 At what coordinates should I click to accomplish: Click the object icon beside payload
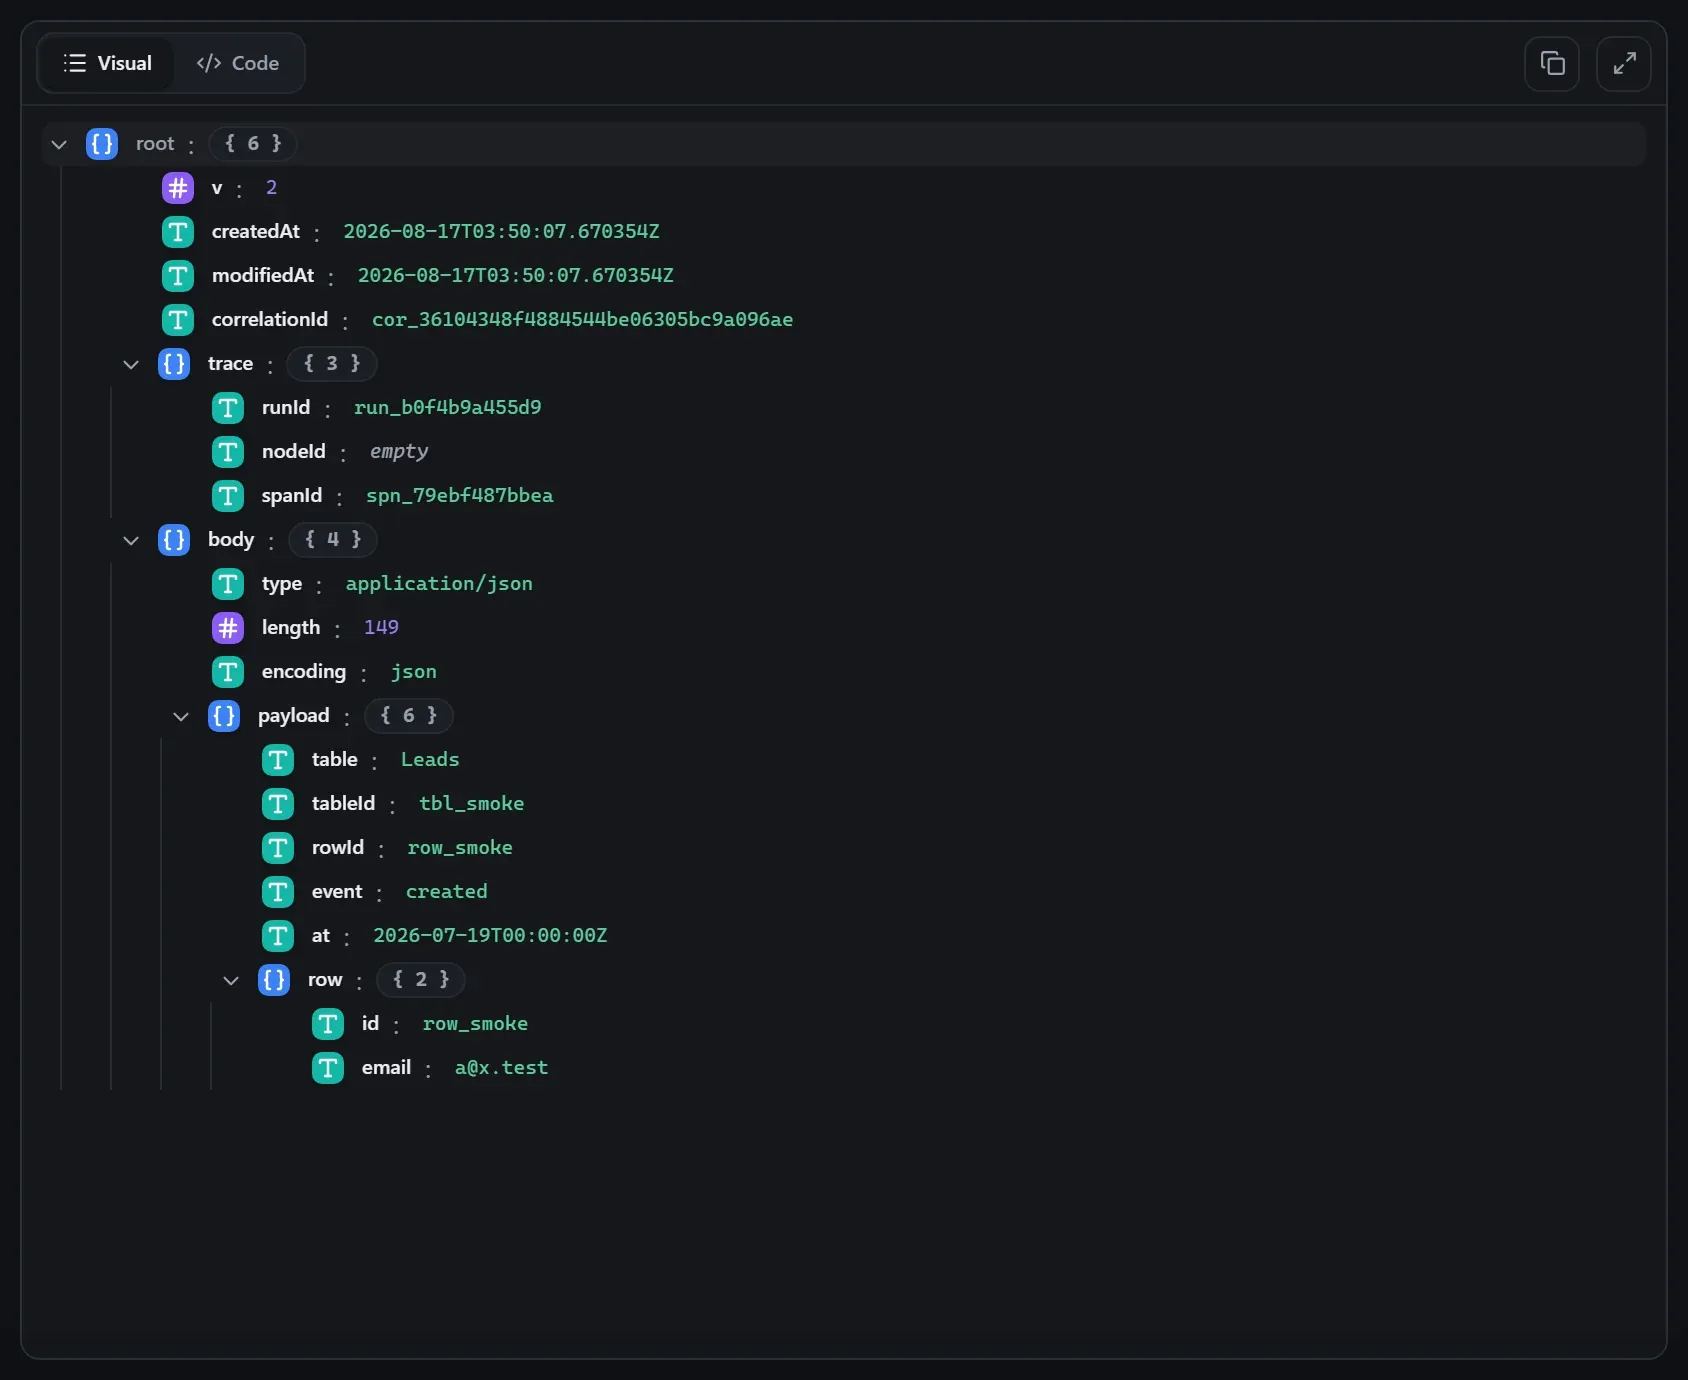click(224, 716)
